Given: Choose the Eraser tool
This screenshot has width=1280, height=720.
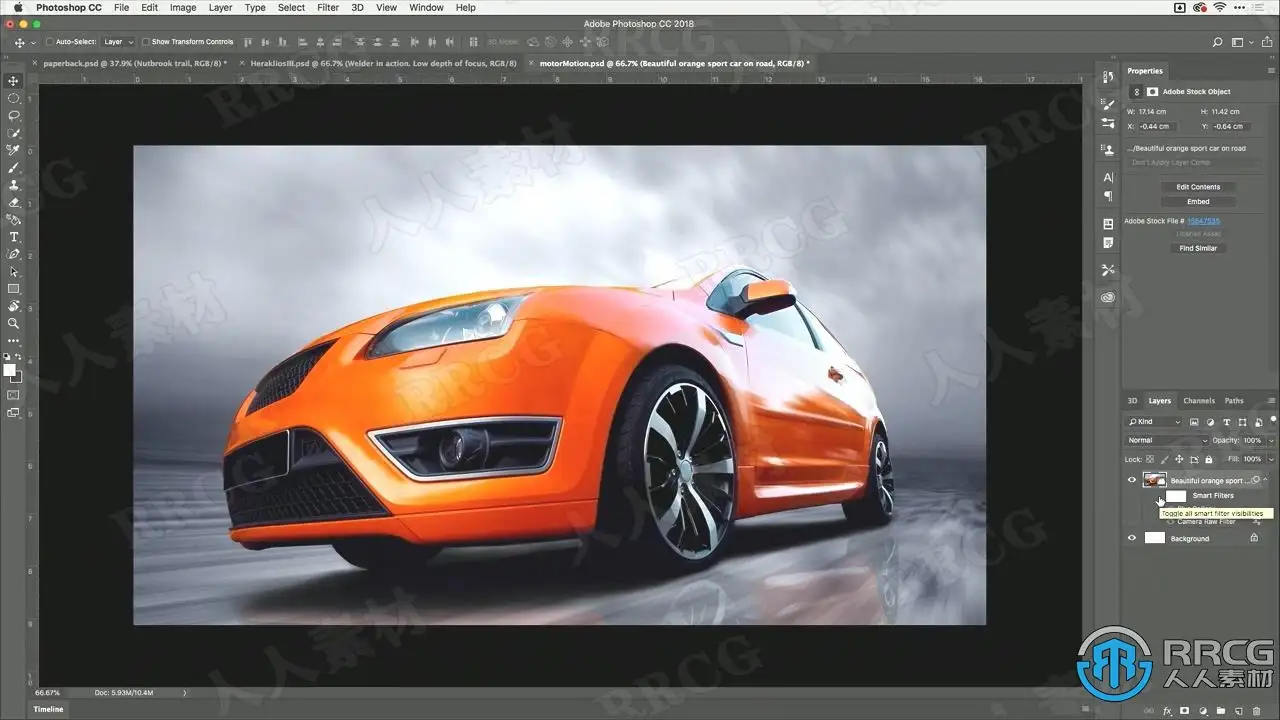Looking at the screenshot, I should coord(14,202).
